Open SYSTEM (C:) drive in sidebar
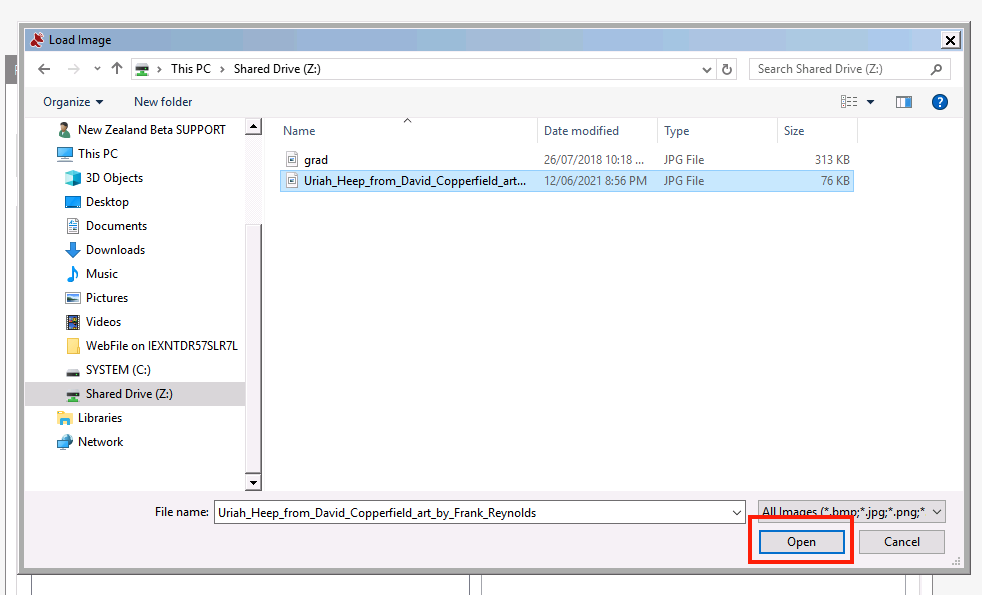The height and width of the screenshot is (595, 982). (x=108, y=370)
